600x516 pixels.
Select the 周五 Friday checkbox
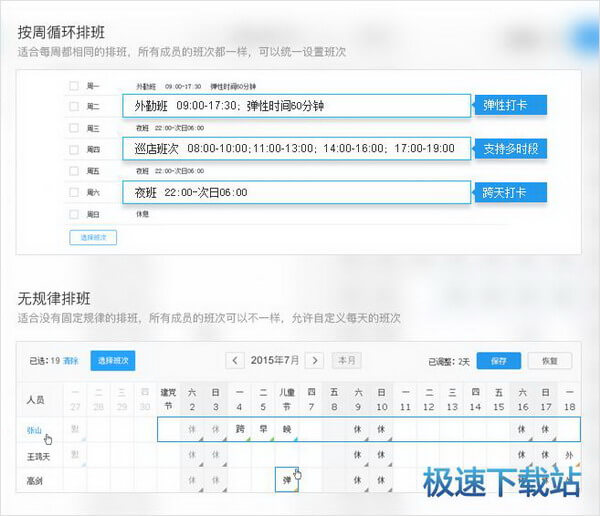[x=74, y=171]
